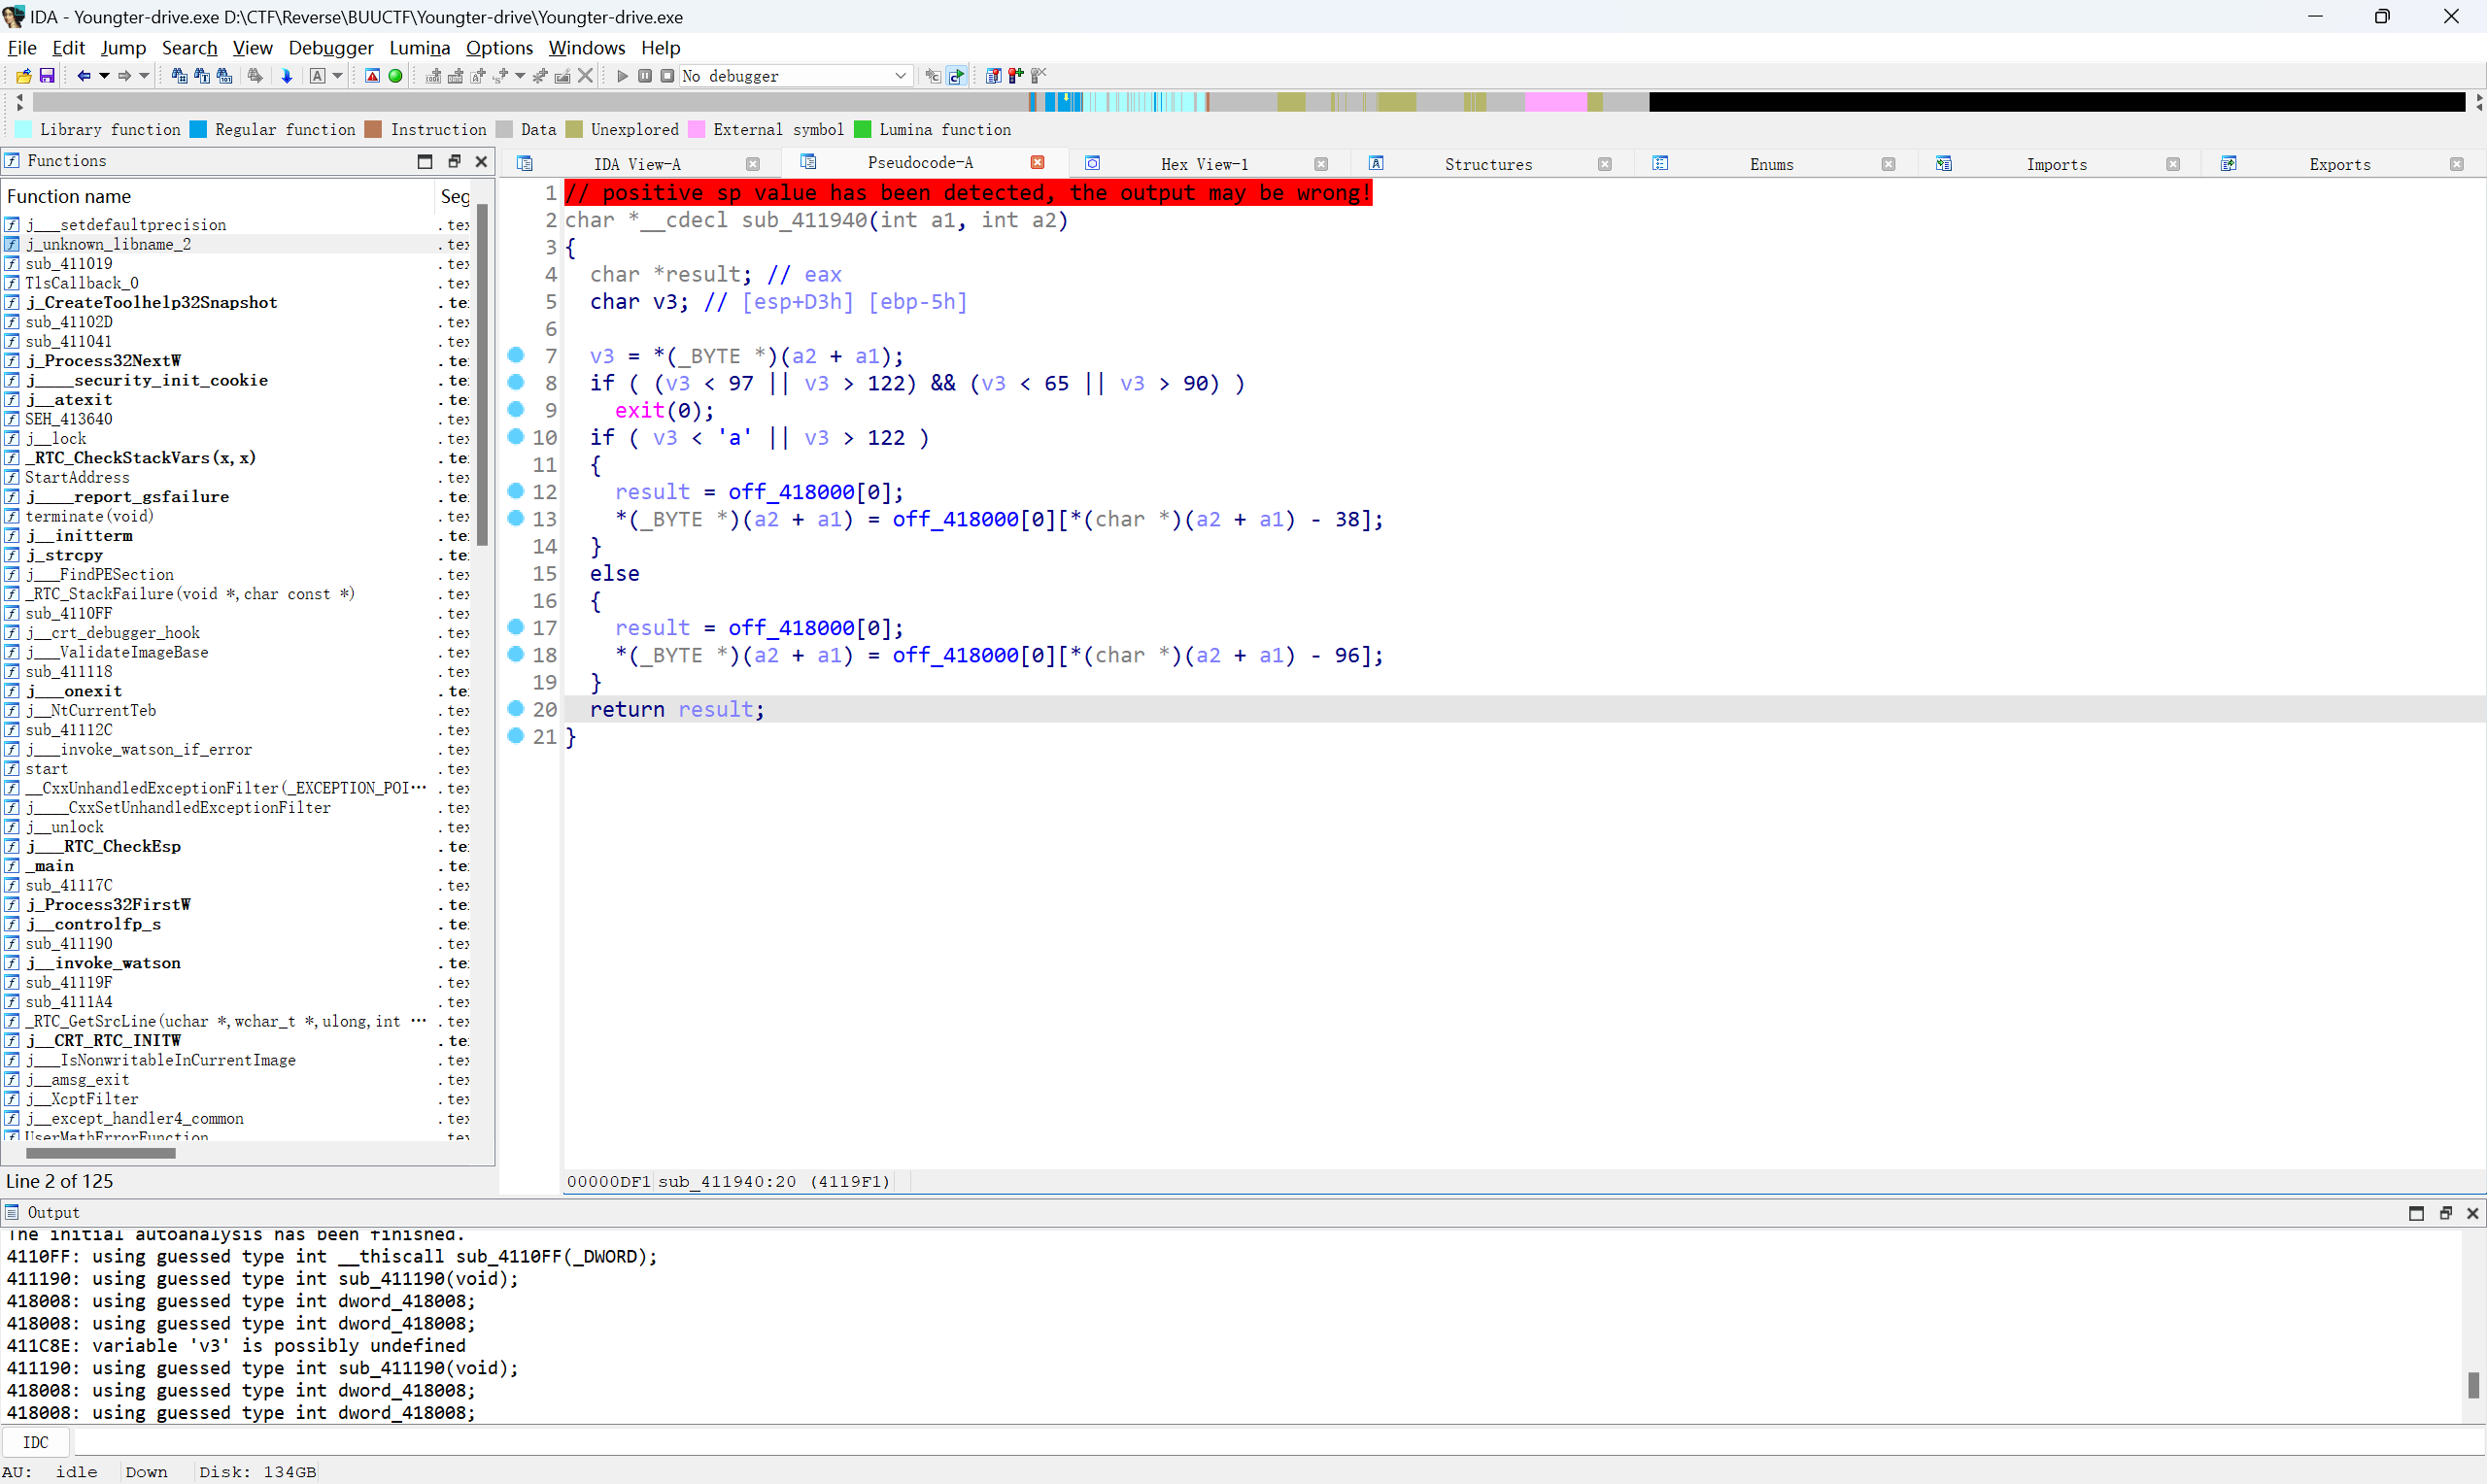Click the binoculars binary search 101 icon
The width and height of the screenshot is (2487, 1484).
pos(224,76)
